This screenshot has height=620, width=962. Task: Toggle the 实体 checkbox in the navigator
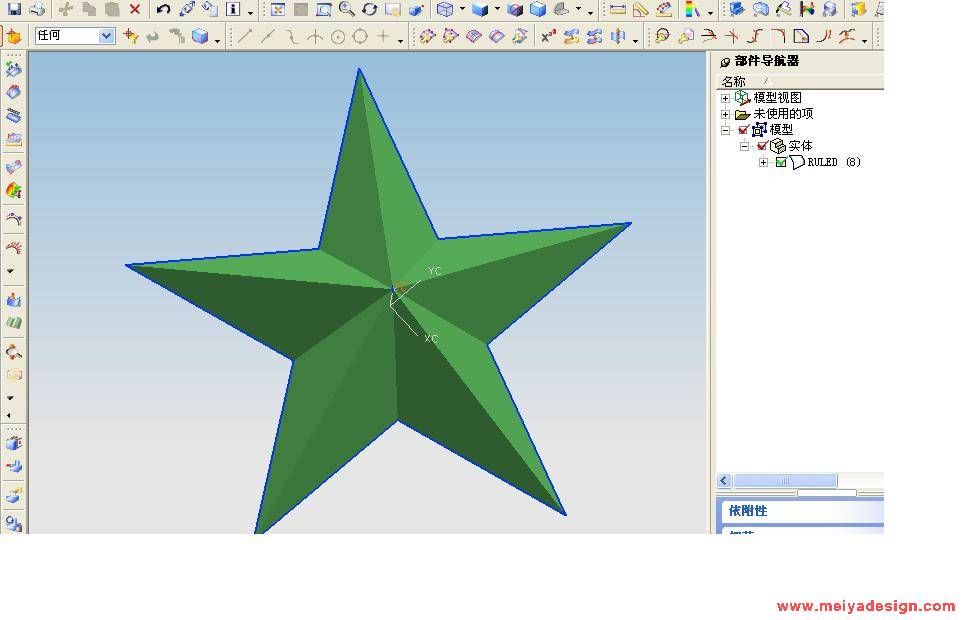(x=762, y=146)
